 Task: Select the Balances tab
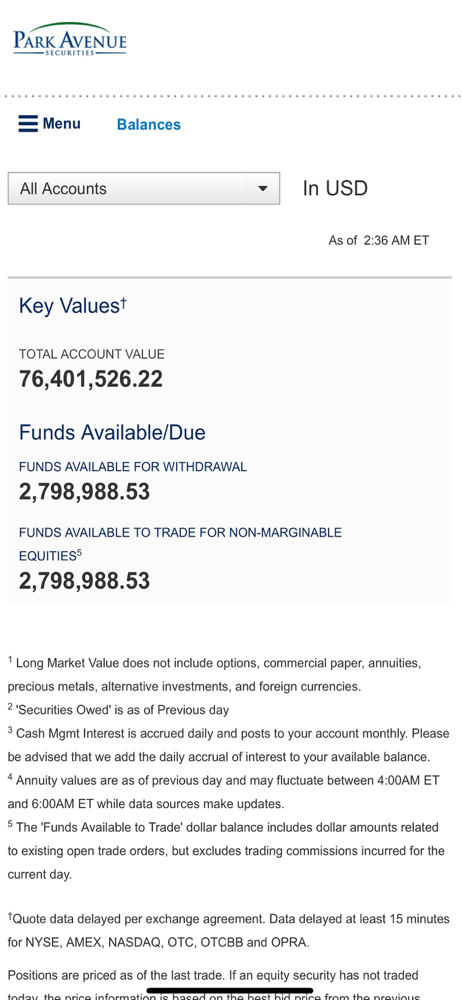(149, 125)
